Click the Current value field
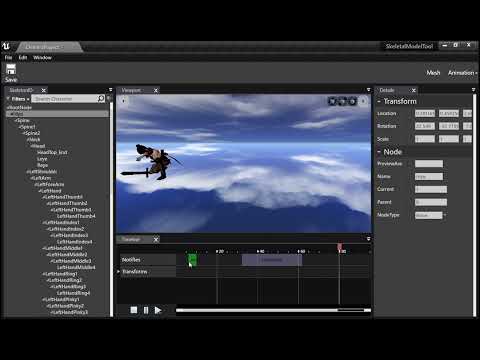Viewport: 480px width, 360px height. click(431, 189)
